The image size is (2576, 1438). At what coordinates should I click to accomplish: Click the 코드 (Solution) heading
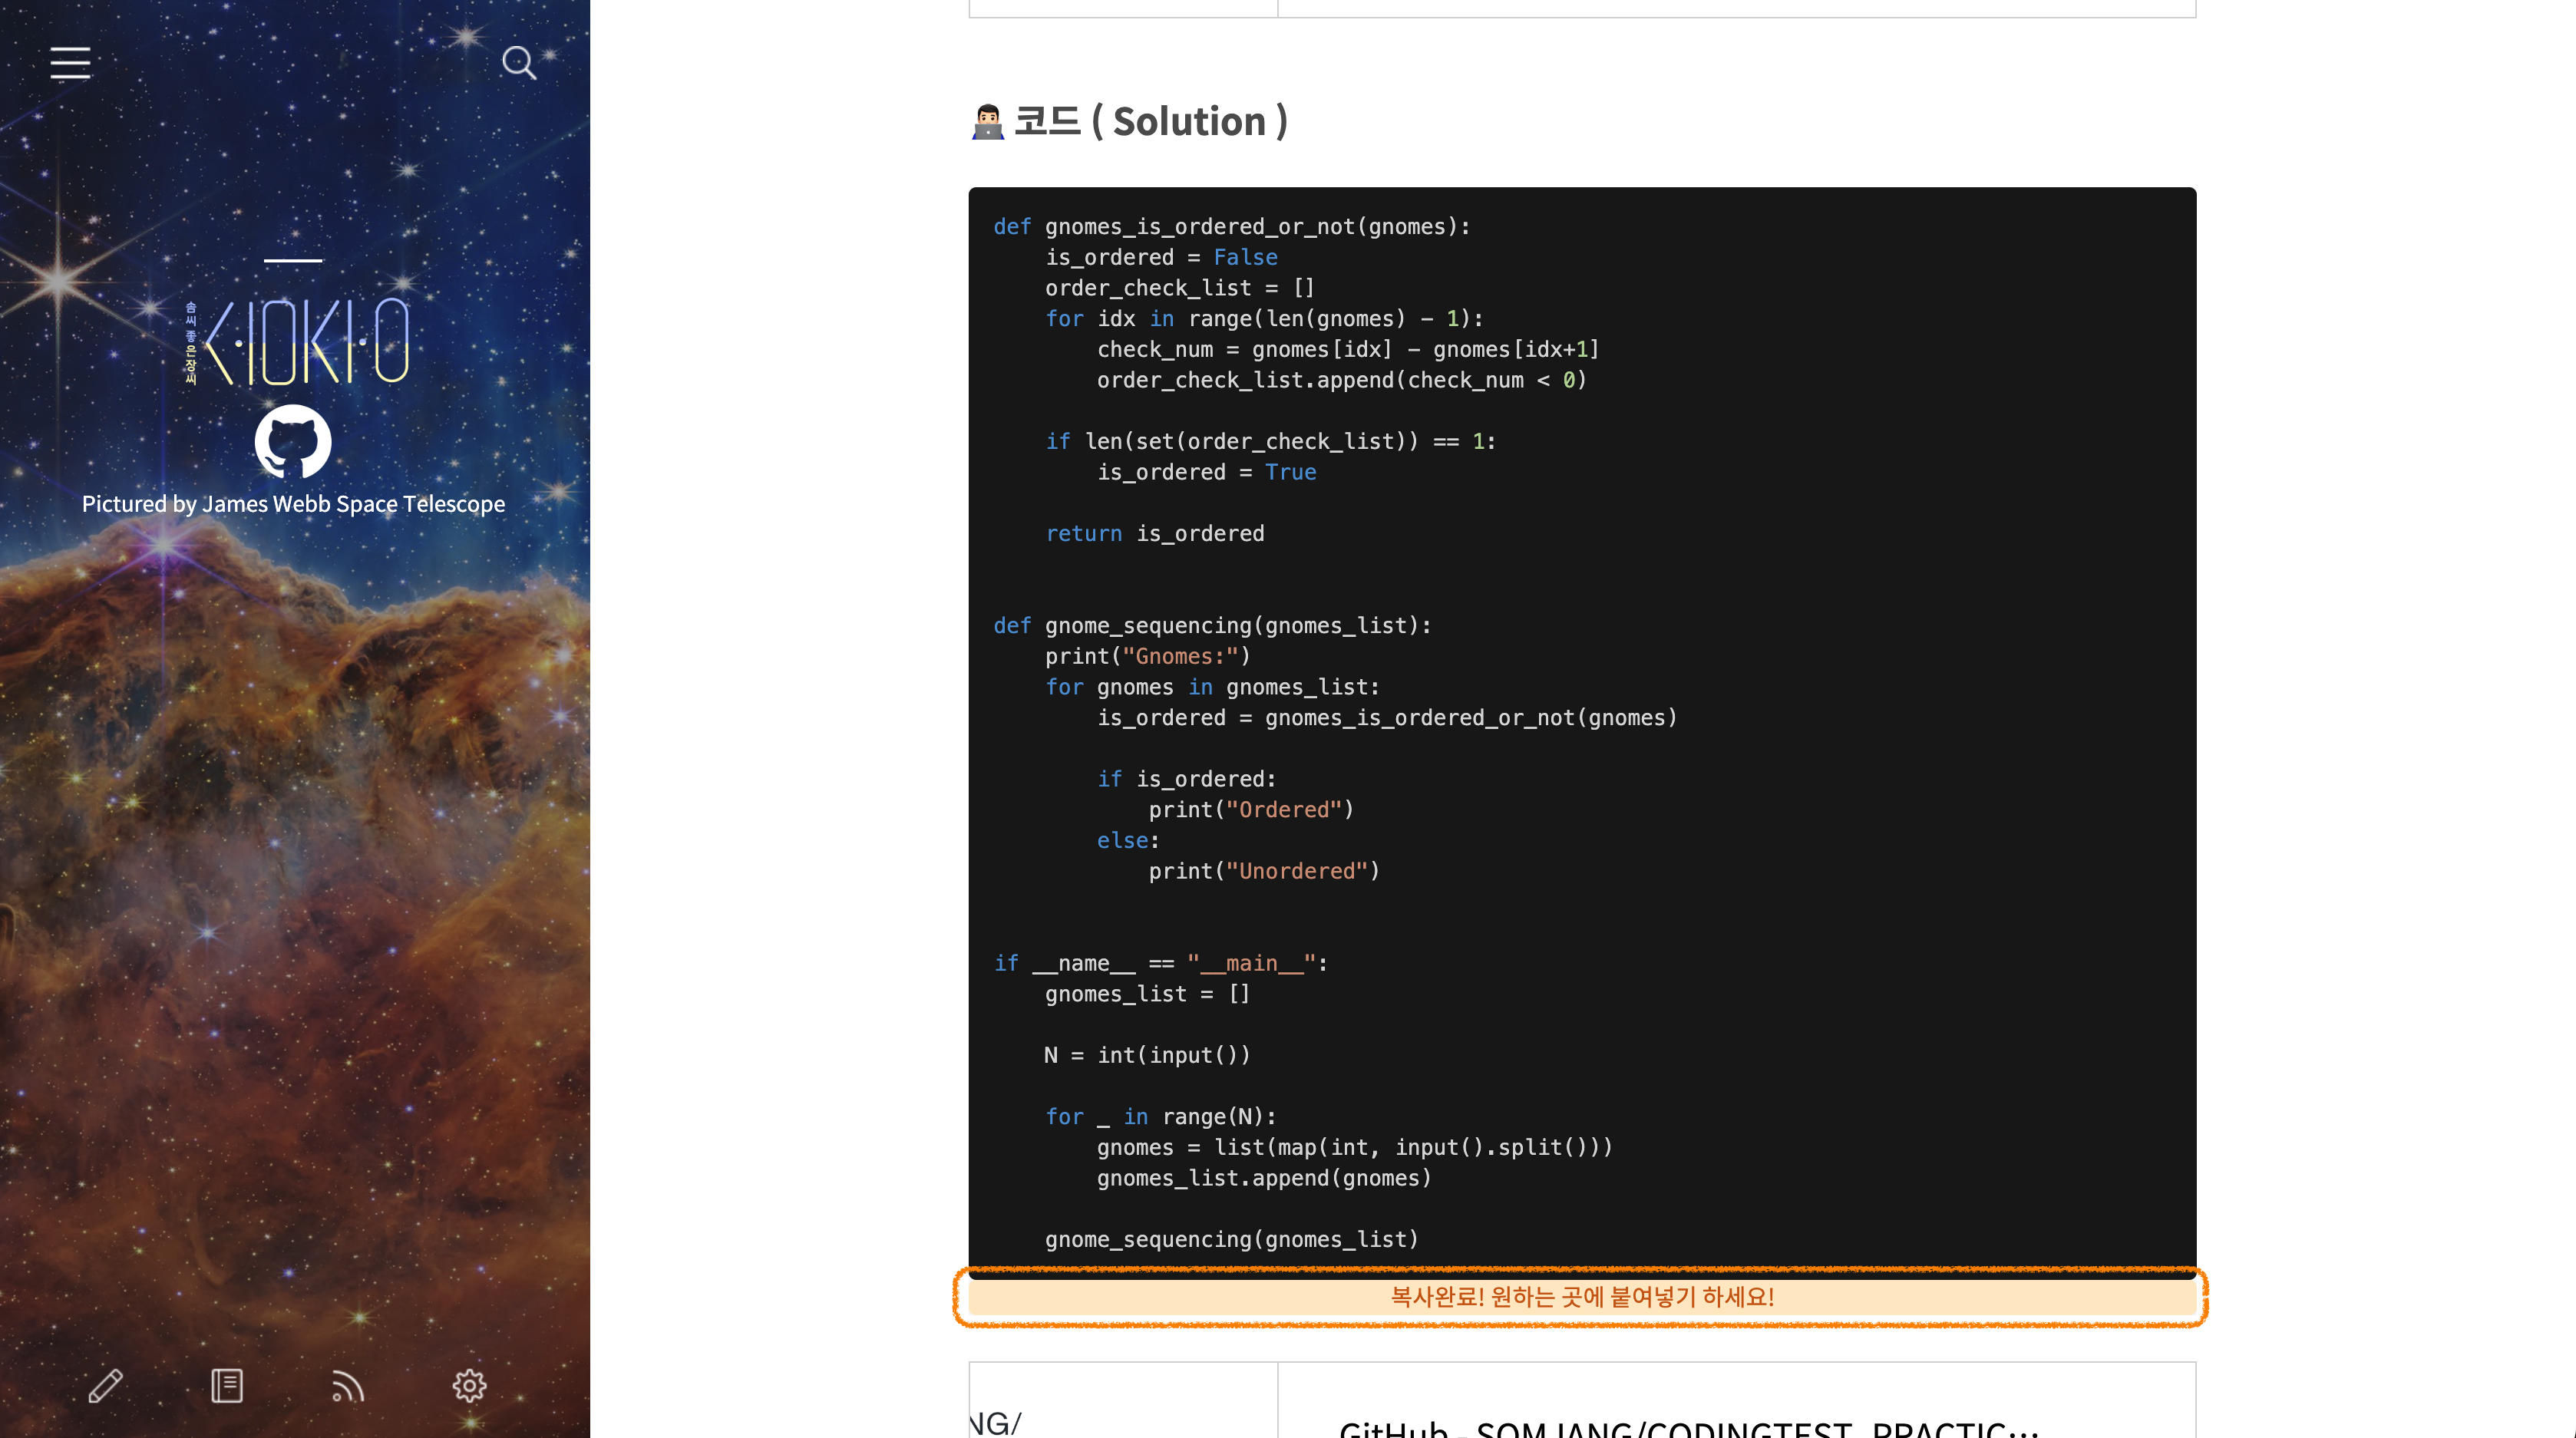[x=1150, y=122]
